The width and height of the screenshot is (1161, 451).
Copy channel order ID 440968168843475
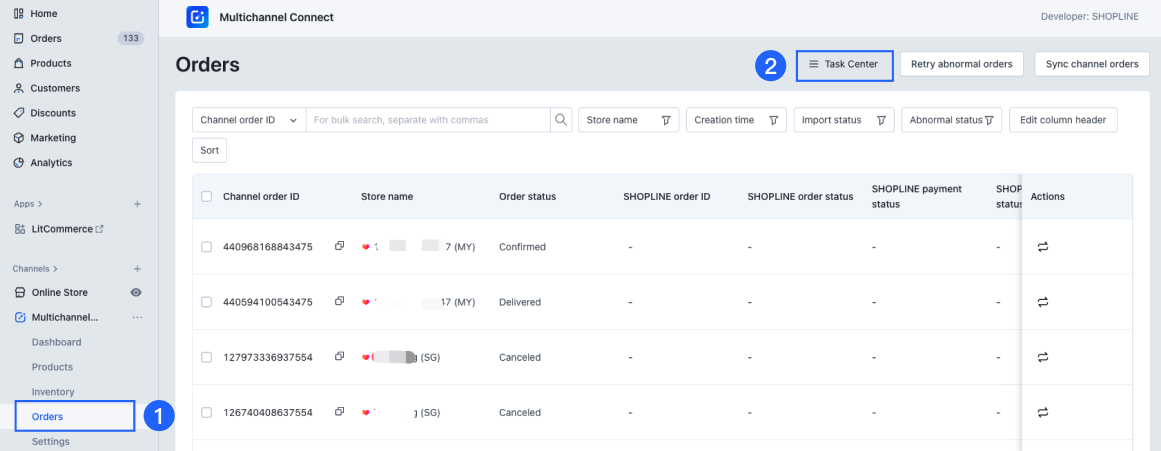coord(339,246)
